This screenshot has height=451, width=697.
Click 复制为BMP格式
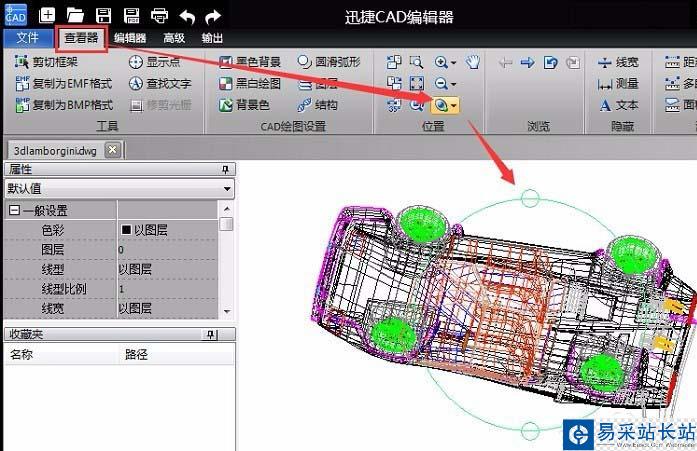point(64,105)
